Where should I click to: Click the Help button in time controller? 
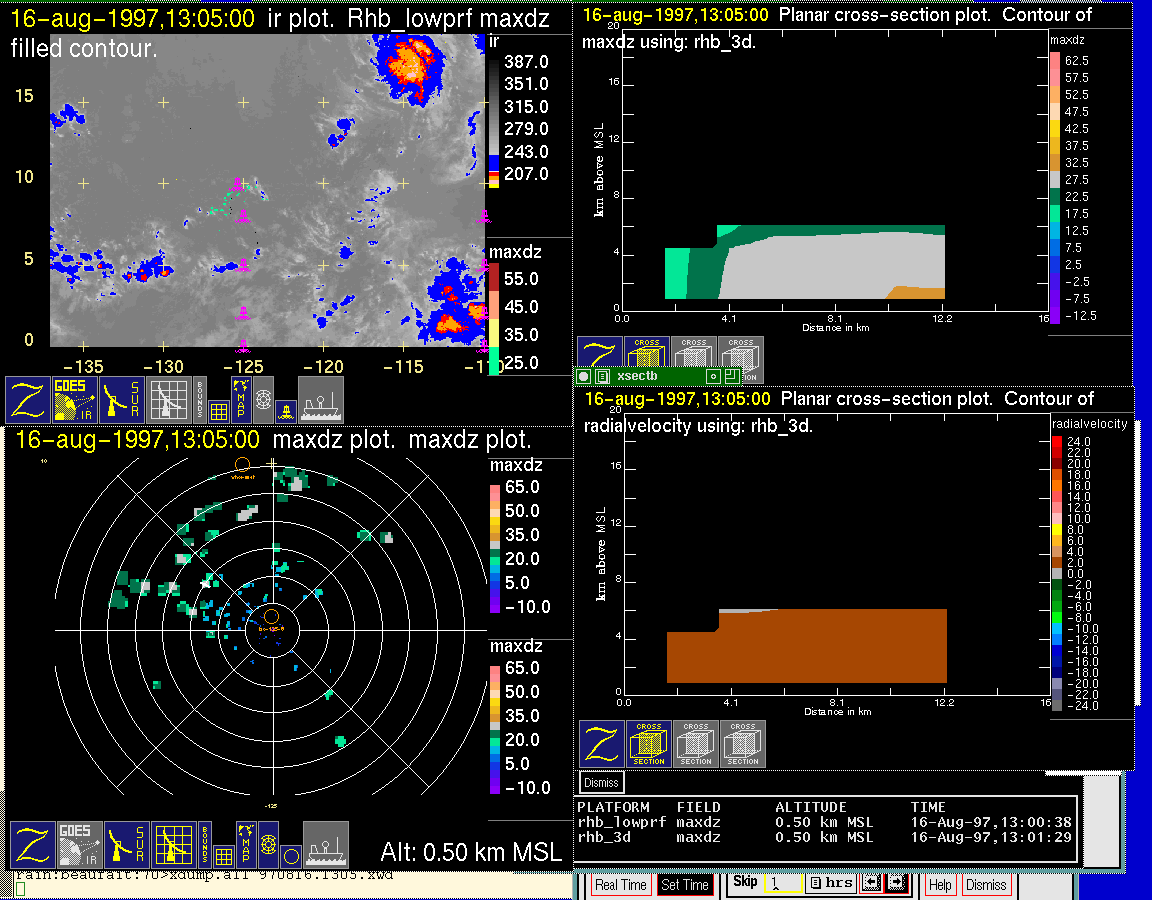(940, 885)
